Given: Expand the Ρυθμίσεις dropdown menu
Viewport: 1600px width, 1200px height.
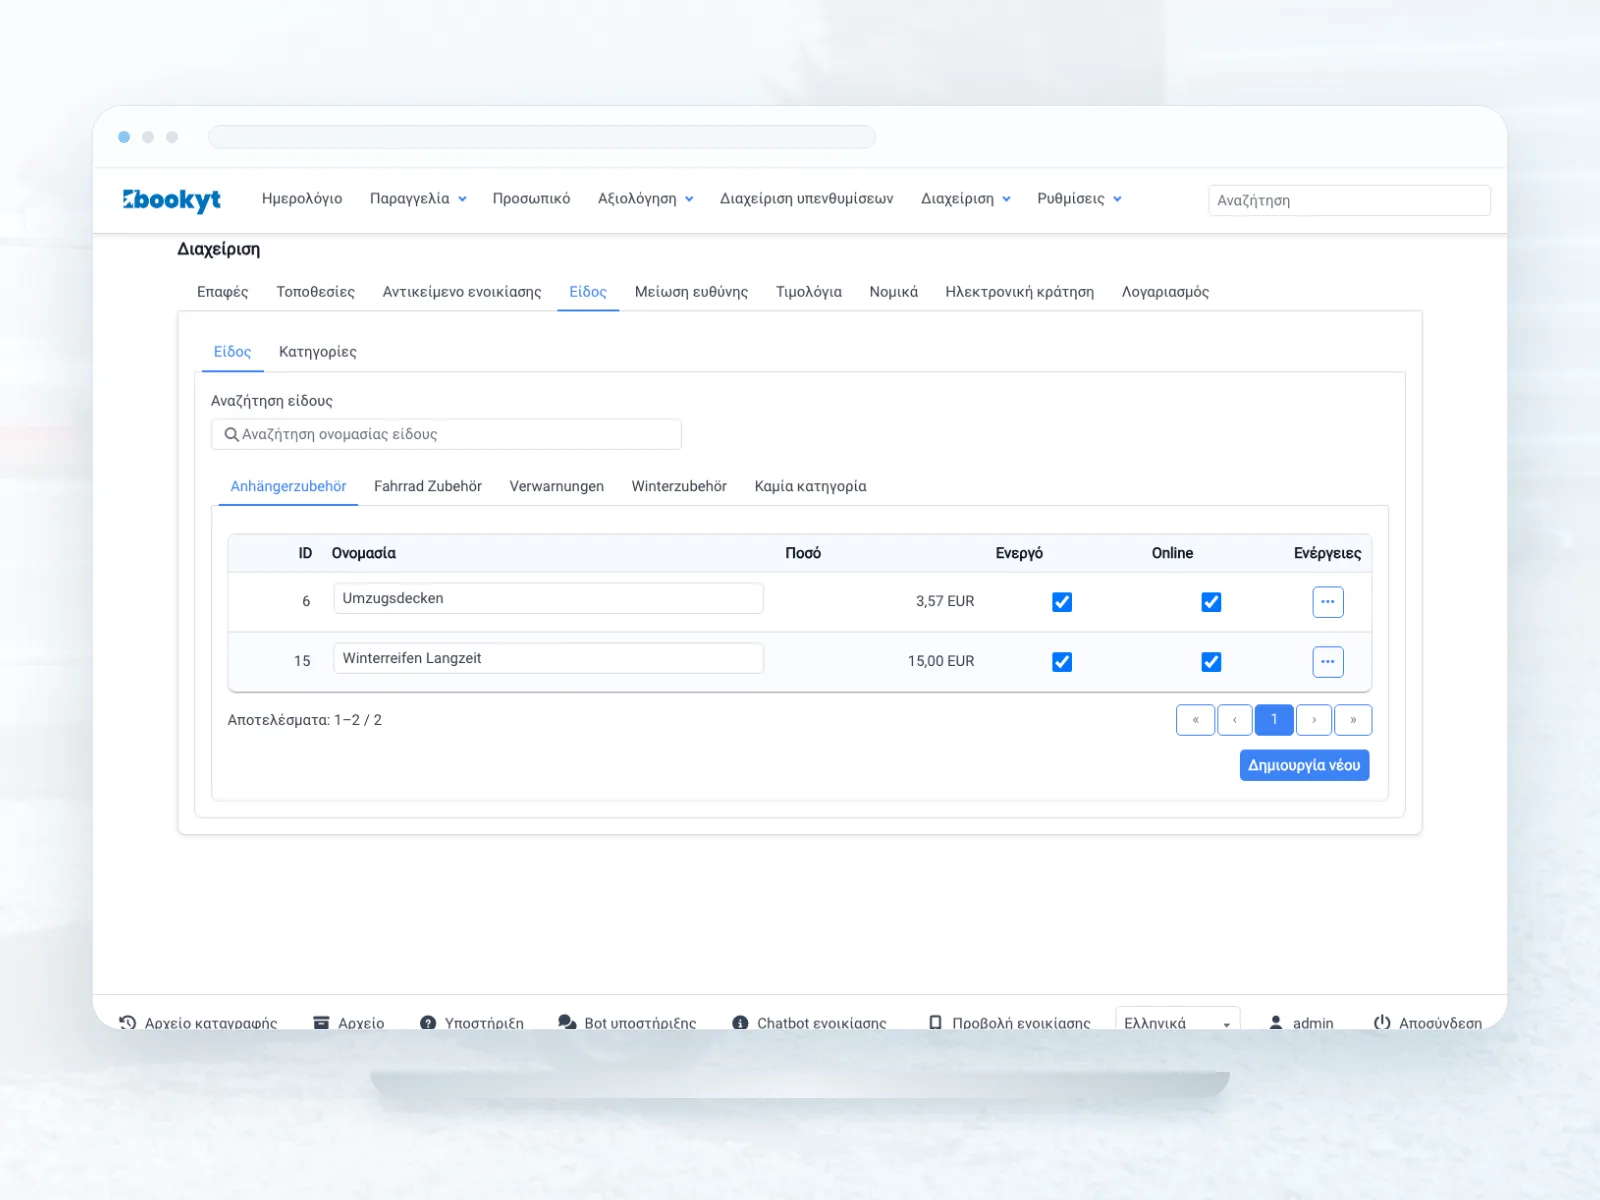Looking at the screenshot, I should pyautogui.click(x=1079, y=199).
